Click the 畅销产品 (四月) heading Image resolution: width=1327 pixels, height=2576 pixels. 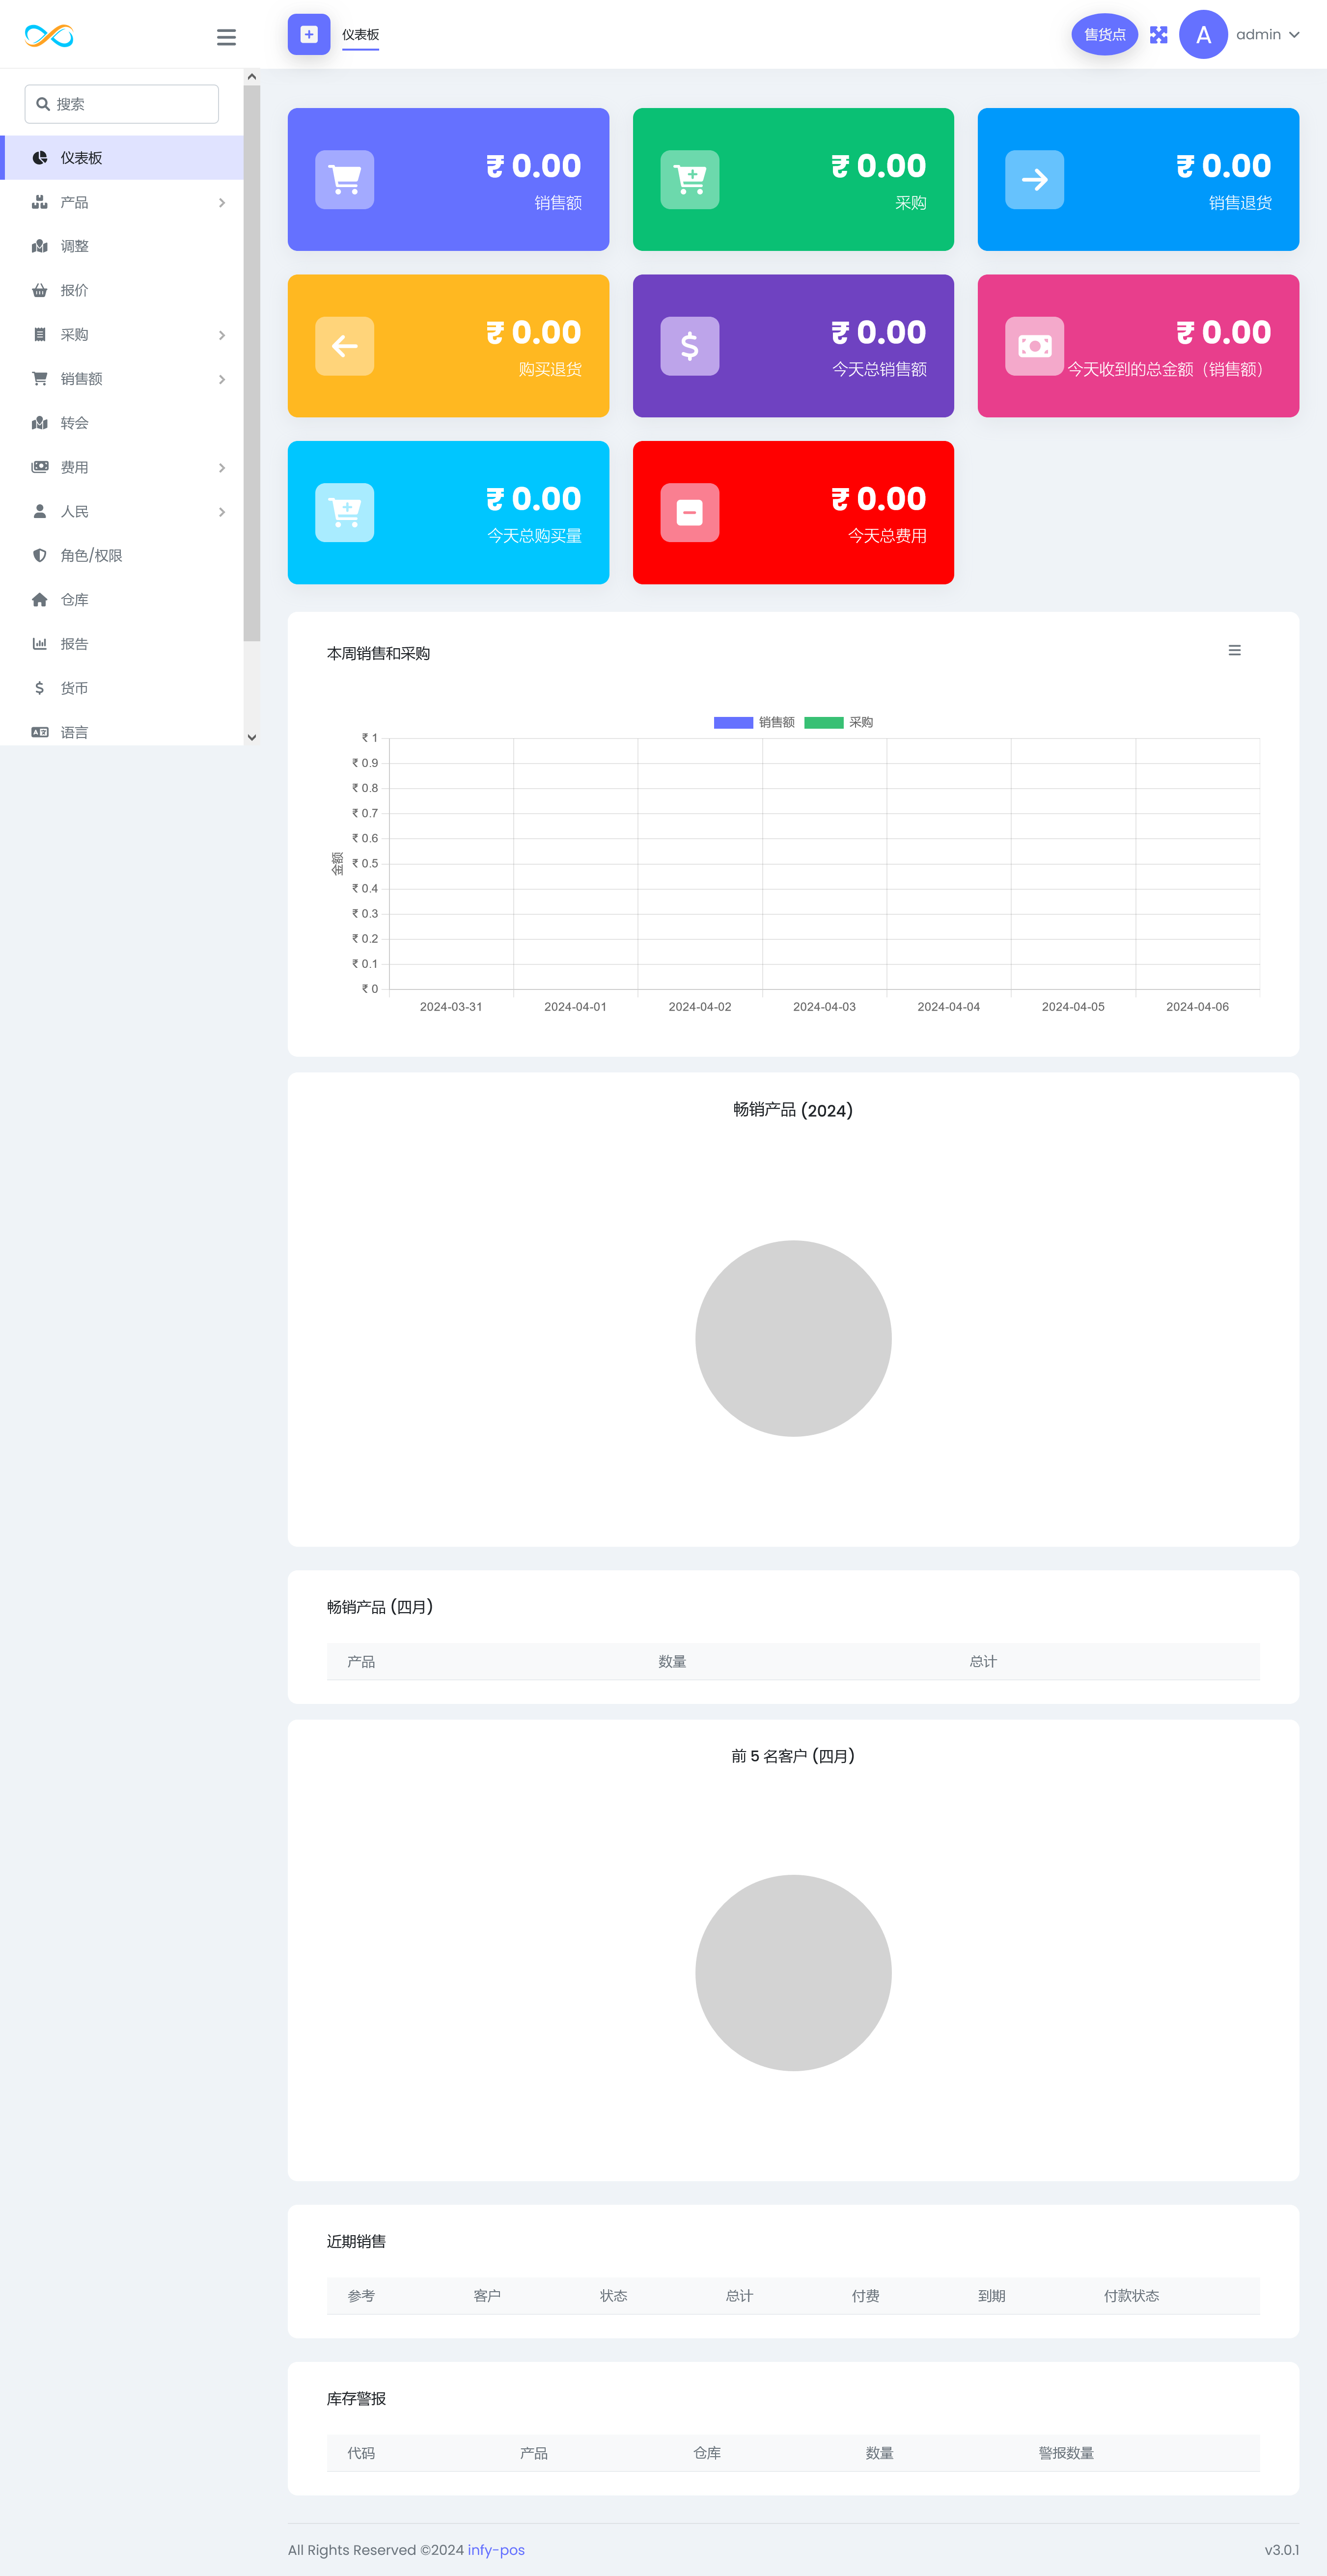pos(380,1607)
